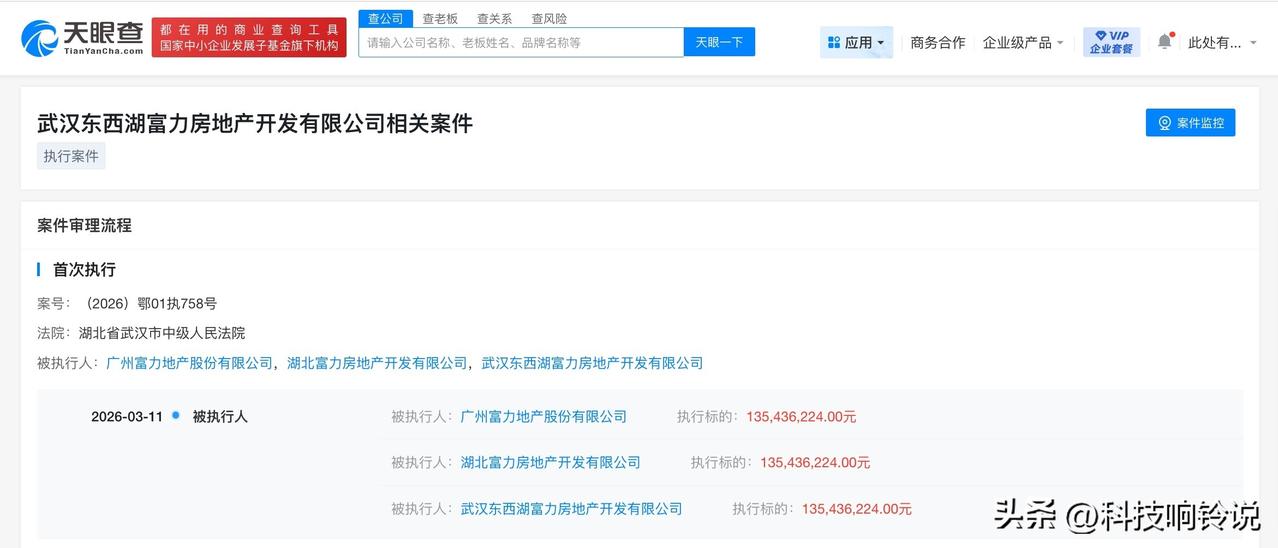This screenshot has width=1278, height=548.
Task: Click the 执行案件 tag
Action: click(71, 156)
